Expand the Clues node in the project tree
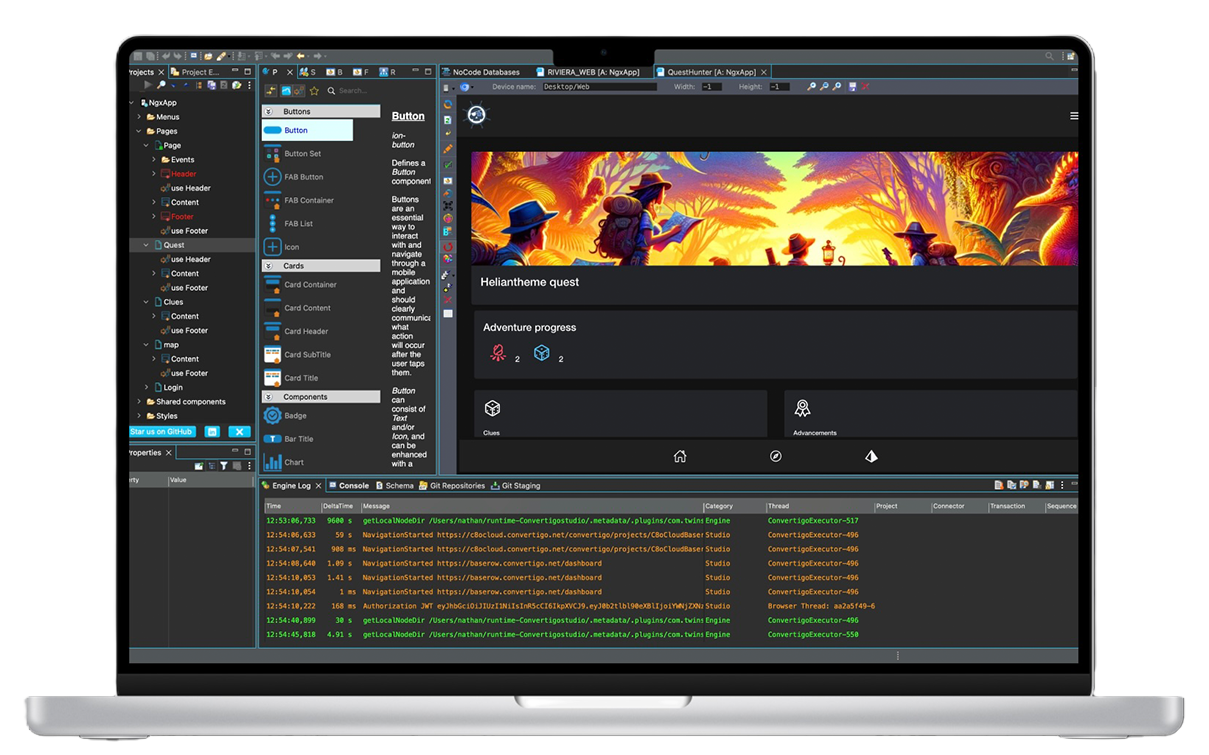 [146, 302]
